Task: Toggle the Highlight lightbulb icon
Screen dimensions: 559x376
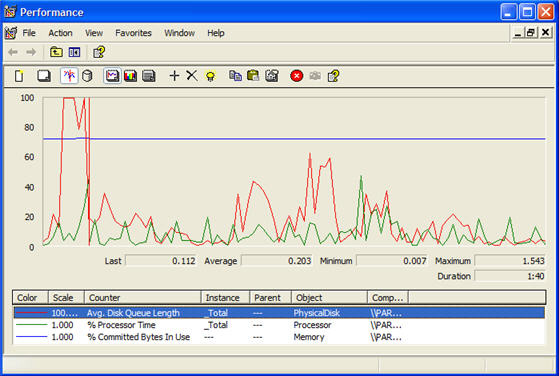Action: 210,76
